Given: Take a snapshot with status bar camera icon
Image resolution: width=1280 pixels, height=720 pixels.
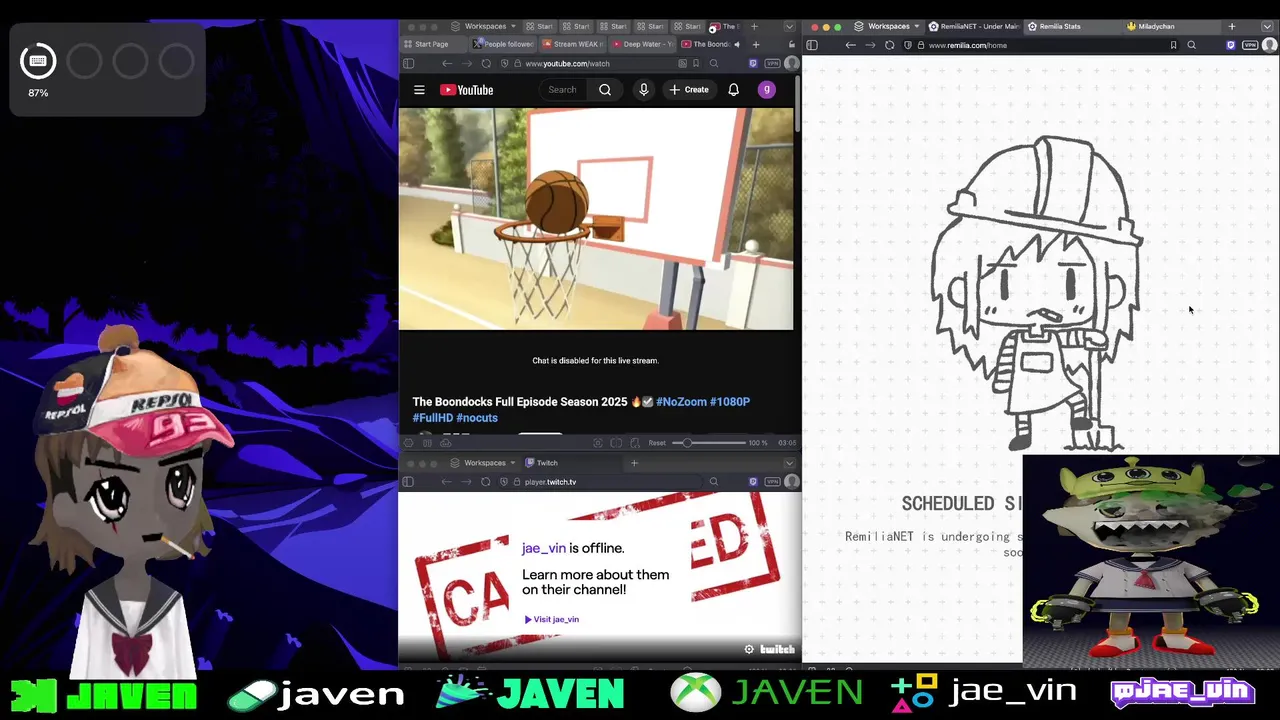Looking at the screenshot, I should tap(598, 443).
